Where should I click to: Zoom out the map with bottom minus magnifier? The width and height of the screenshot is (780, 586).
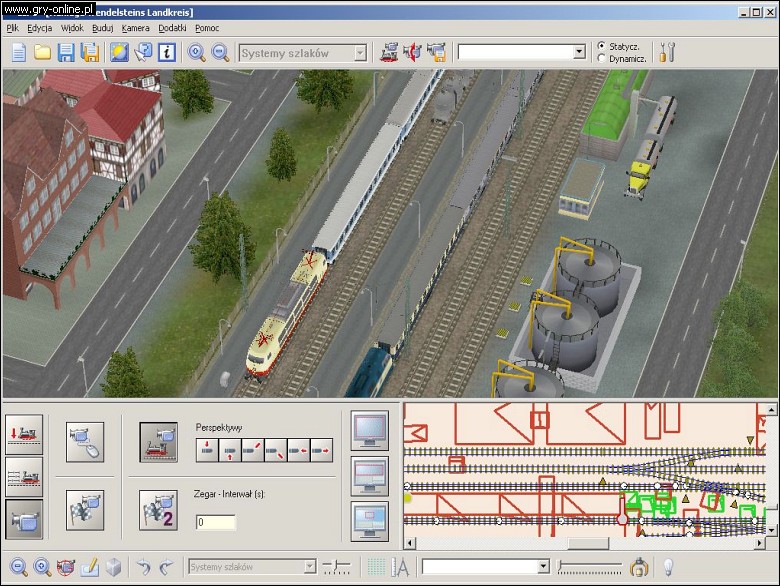18,567
